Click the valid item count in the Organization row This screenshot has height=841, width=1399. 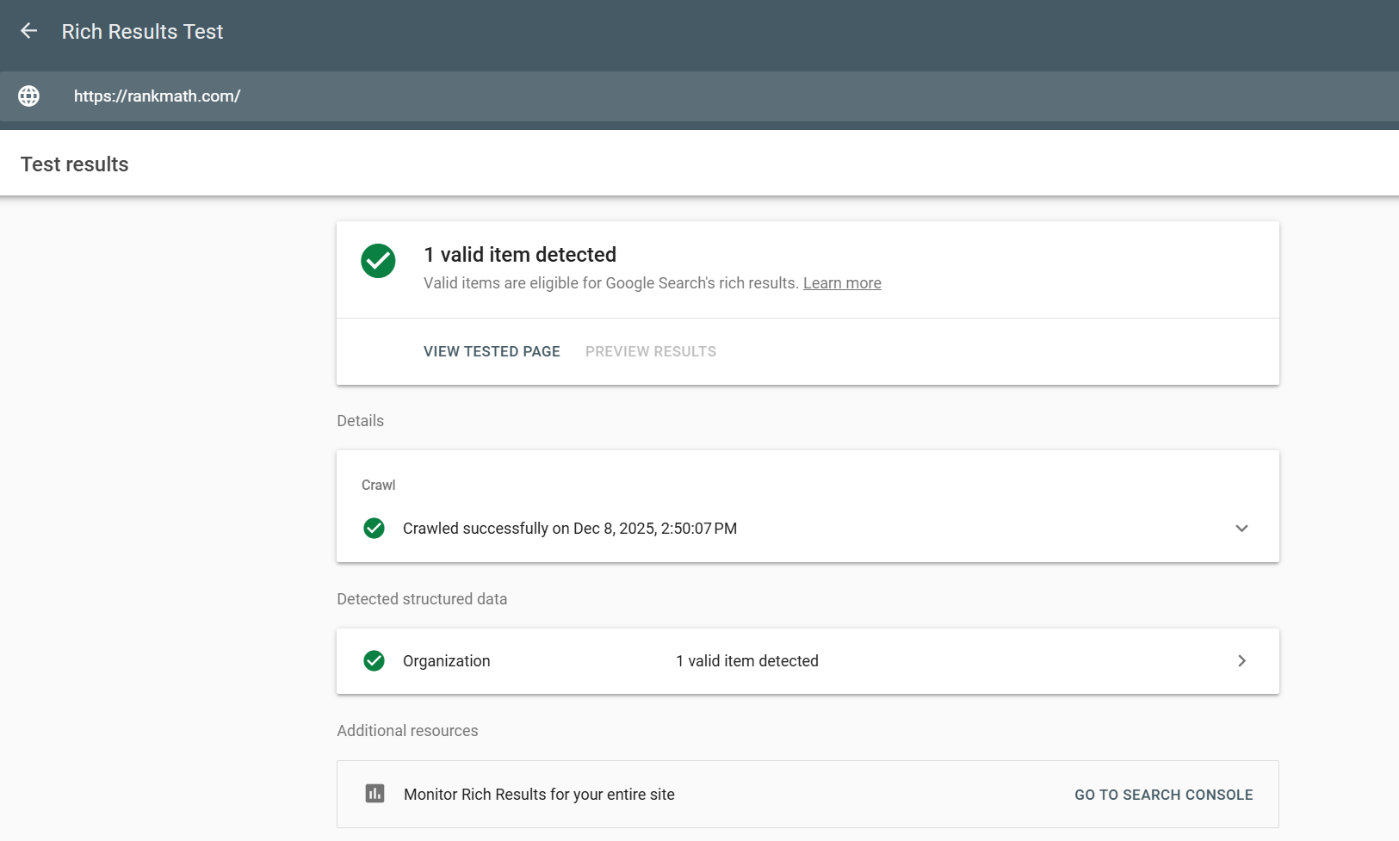coord(747,661)
